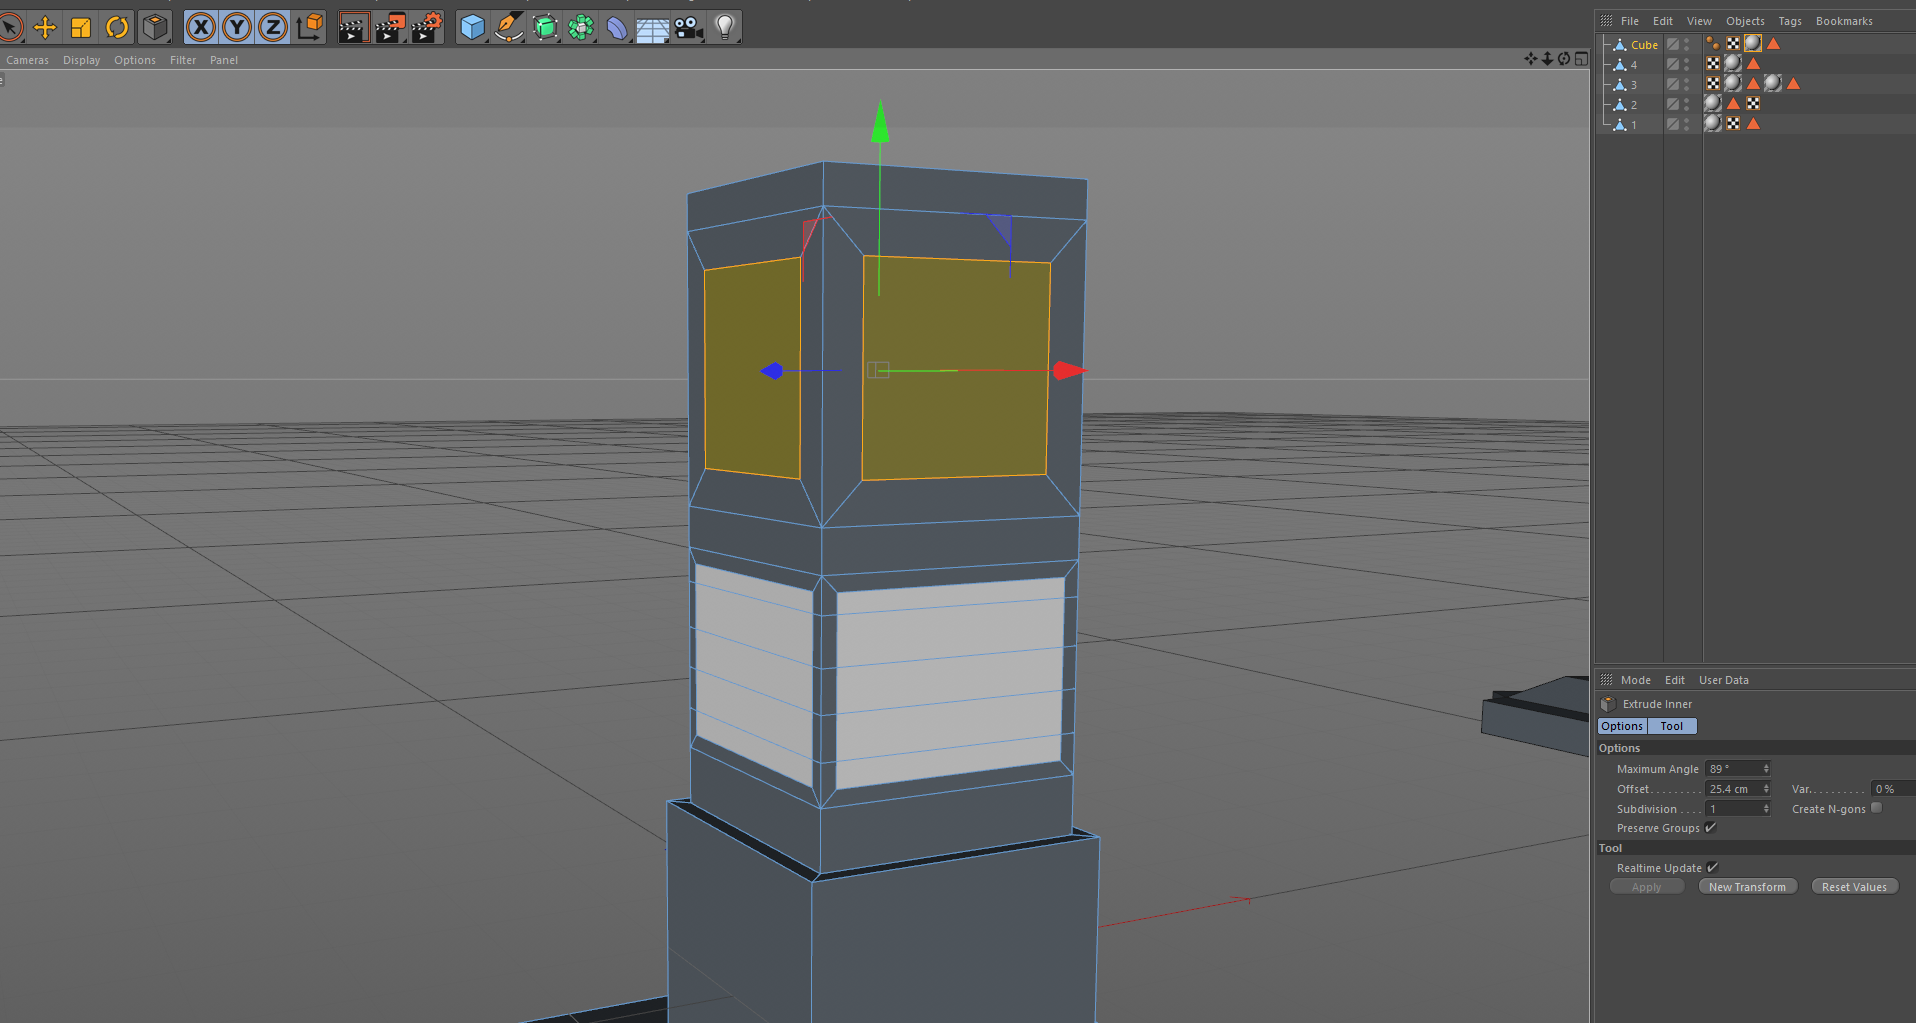
Task: Open viewport Options menu
Action: coord(135,60)
